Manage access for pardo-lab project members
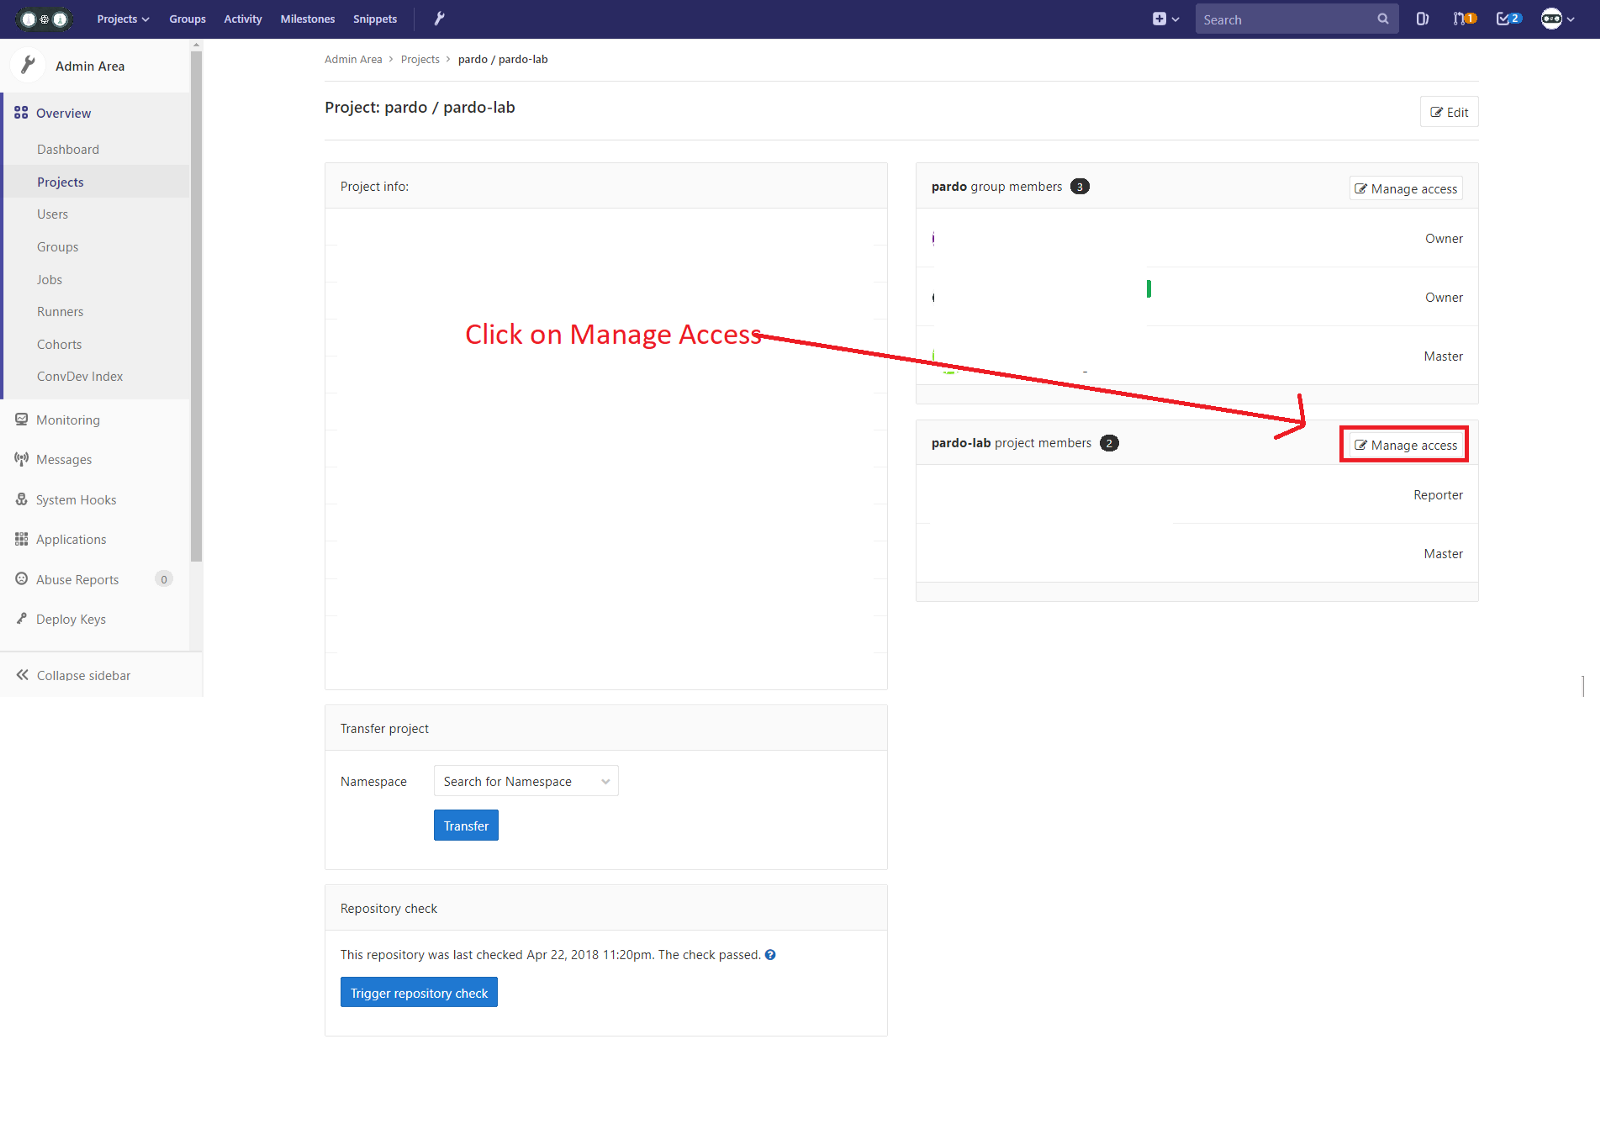The image size is (1600, 1144). 1406,445
